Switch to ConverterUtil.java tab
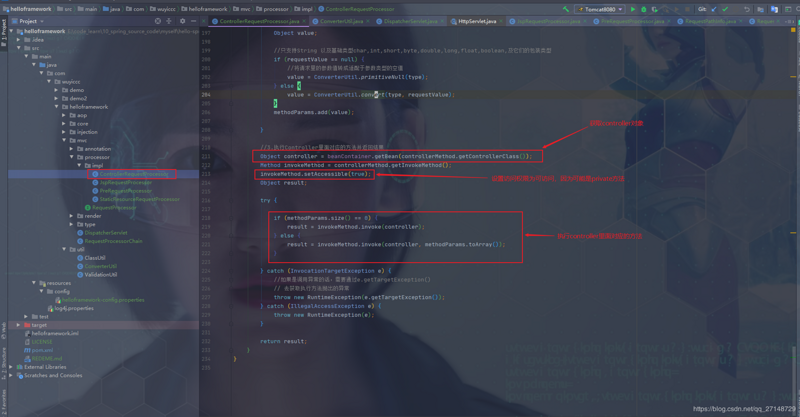The width and height of the screenshot is (800, 417). pyautogui.click(x=341, y=21)
